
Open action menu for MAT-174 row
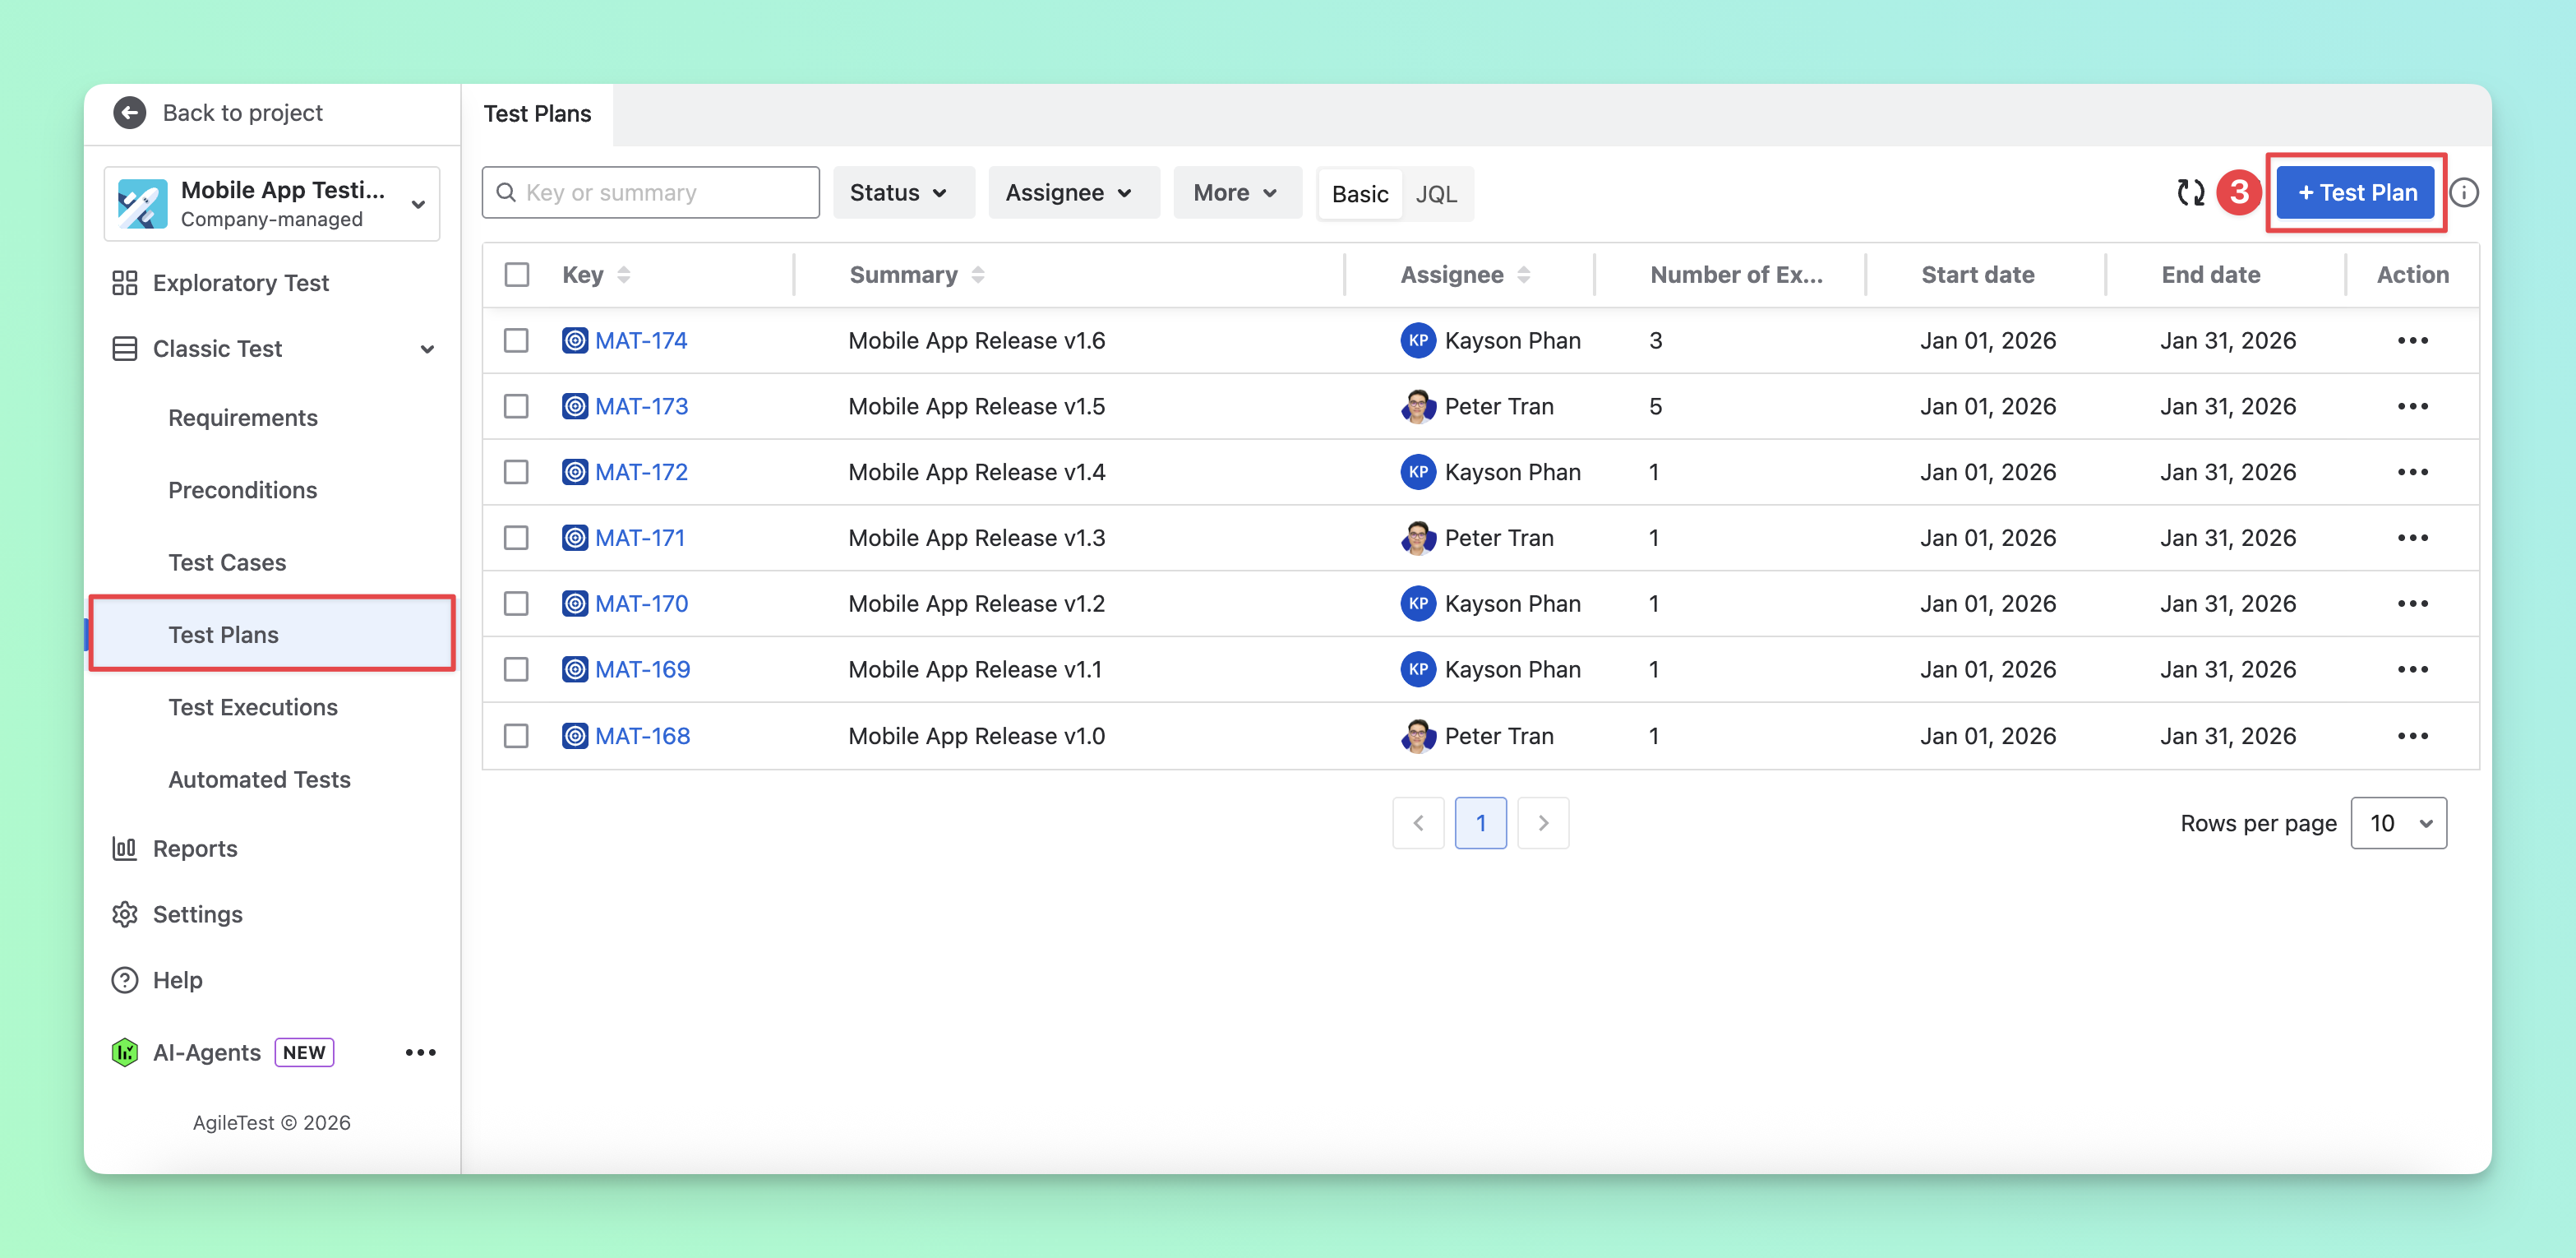click(x=2412, y=340)
